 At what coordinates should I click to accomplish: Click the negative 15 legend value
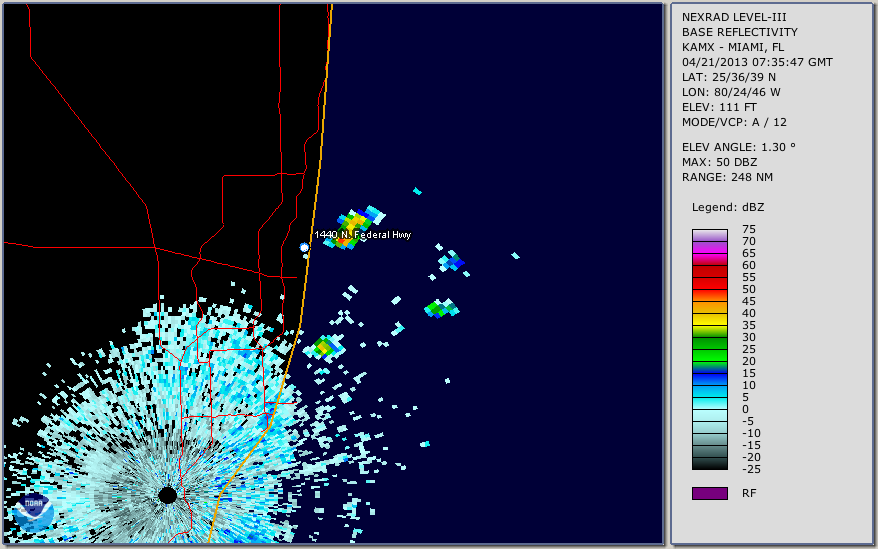pos(751,445)
